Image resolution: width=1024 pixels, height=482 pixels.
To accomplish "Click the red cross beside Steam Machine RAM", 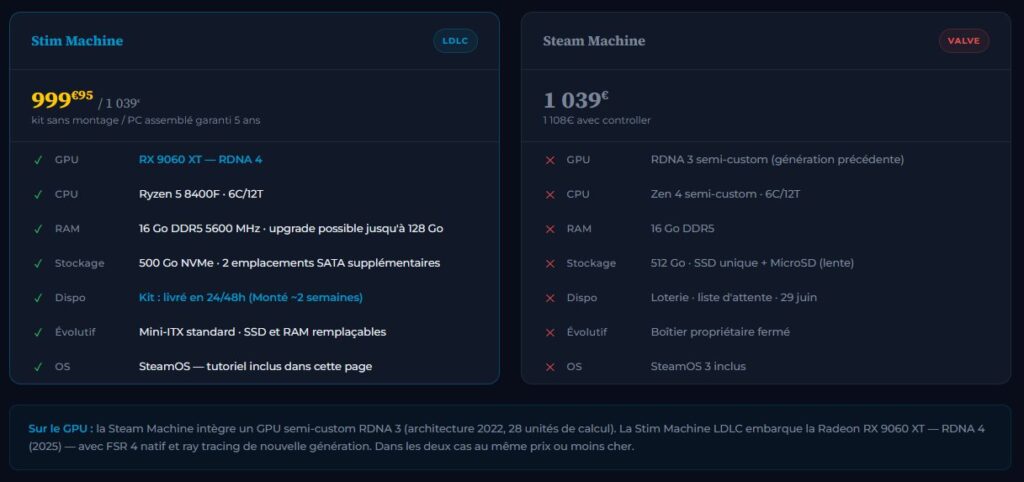I will (x=550, y=229).
